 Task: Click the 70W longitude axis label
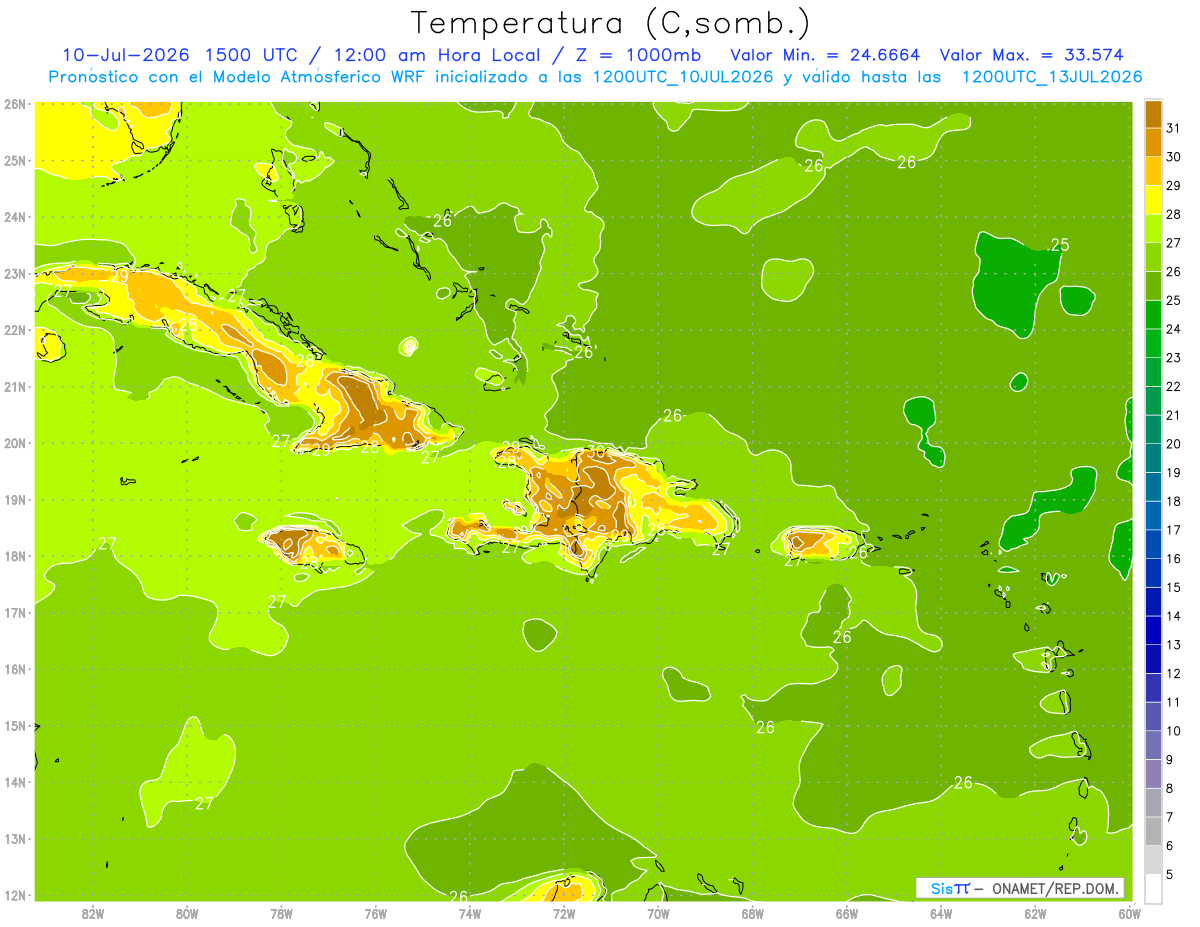pyautogui.click(x=658, y=913)
